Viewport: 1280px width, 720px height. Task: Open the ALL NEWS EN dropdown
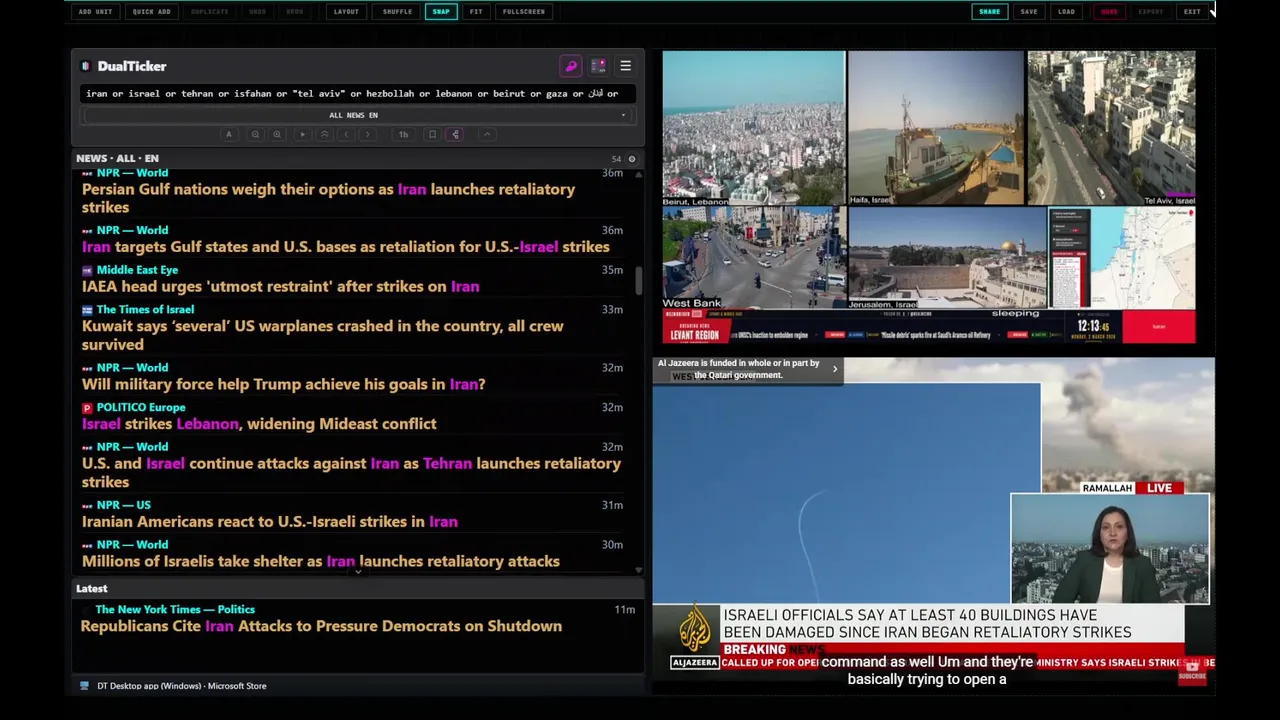[x=357, y=115]
